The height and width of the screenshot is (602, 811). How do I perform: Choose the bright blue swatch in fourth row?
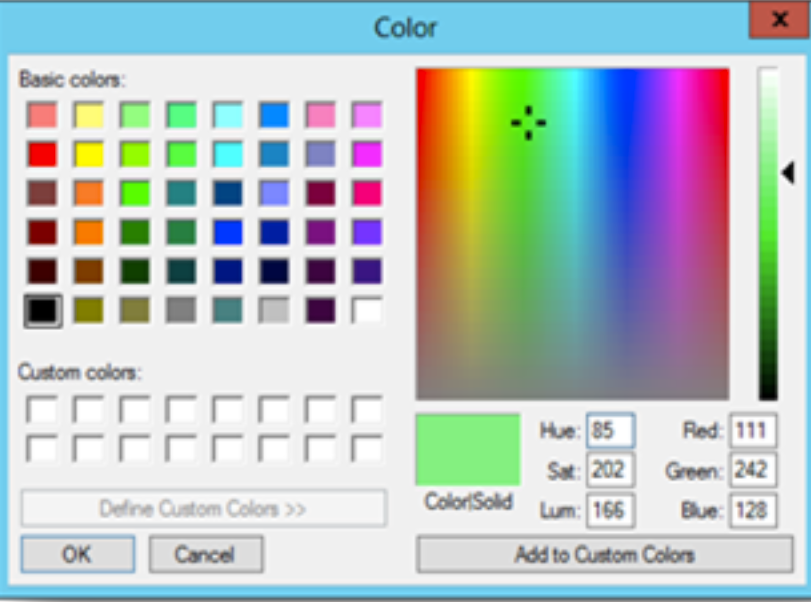[x=228, y=232]
